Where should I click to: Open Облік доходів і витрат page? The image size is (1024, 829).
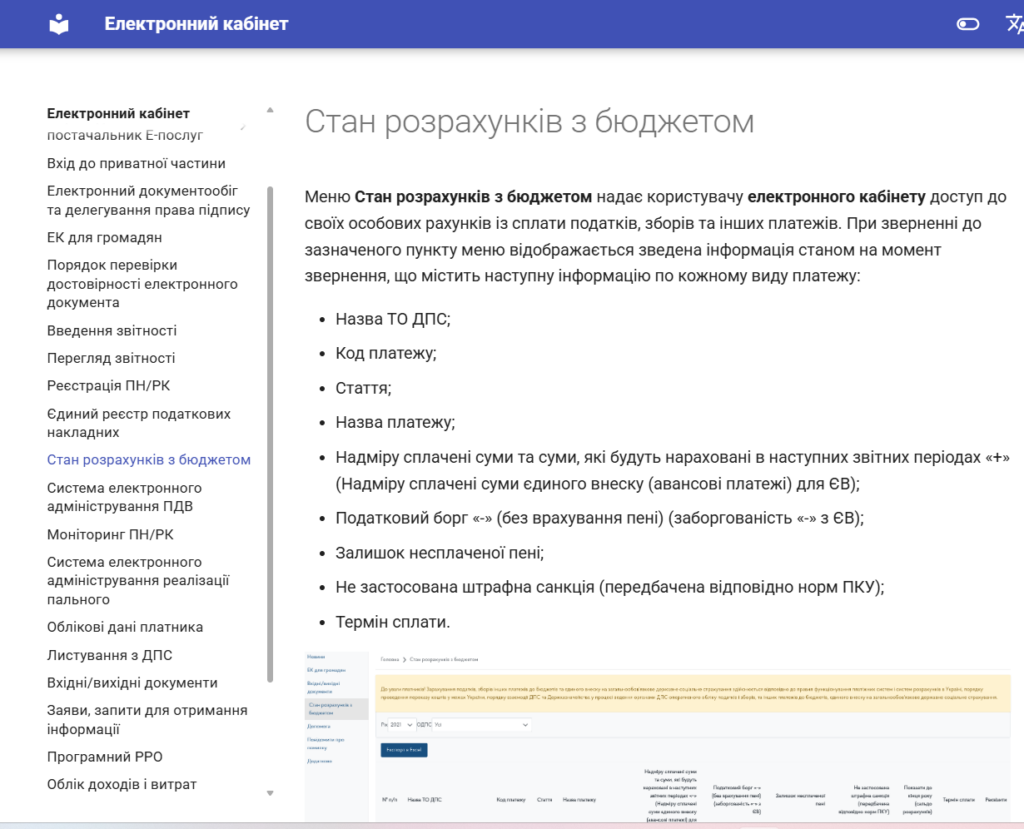click(x=122, y=784)
